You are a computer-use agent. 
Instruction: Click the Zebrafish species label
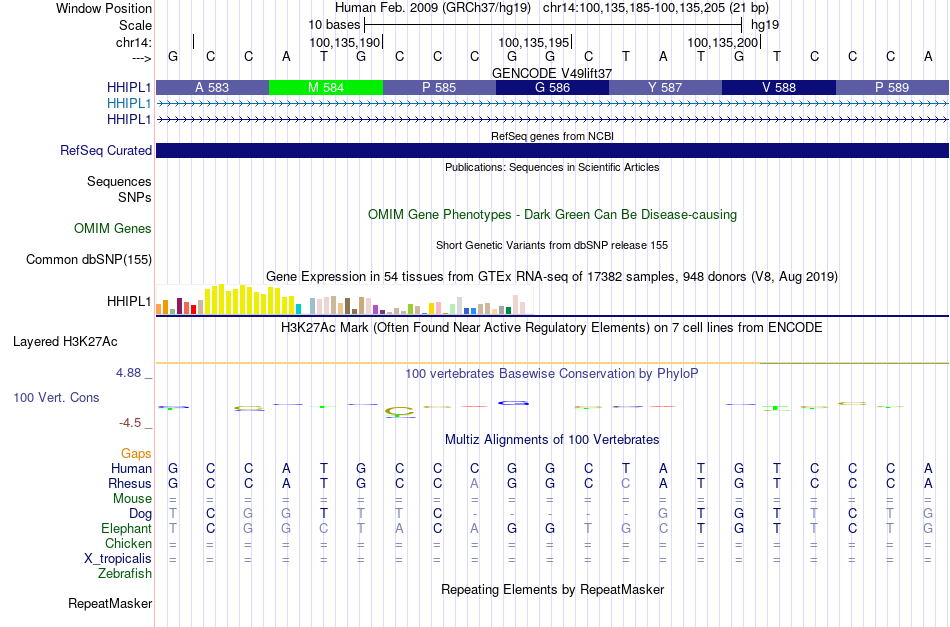125,574
